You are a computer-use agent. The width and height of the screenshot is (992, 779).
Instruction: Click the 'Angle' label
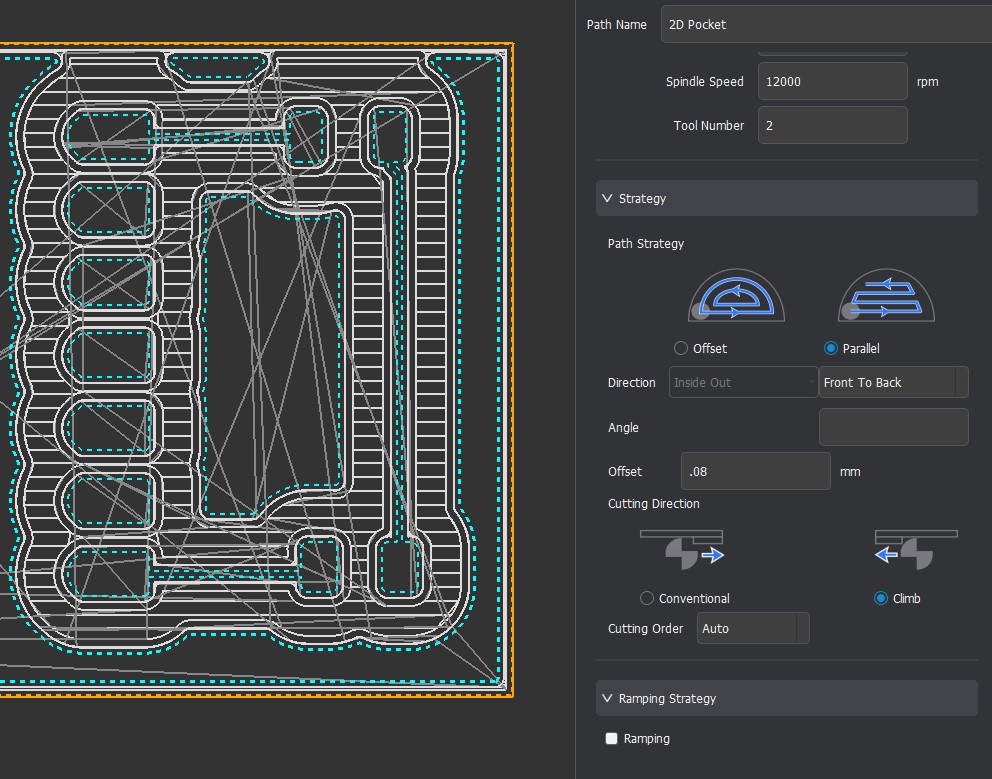click(x=623, y=428)
